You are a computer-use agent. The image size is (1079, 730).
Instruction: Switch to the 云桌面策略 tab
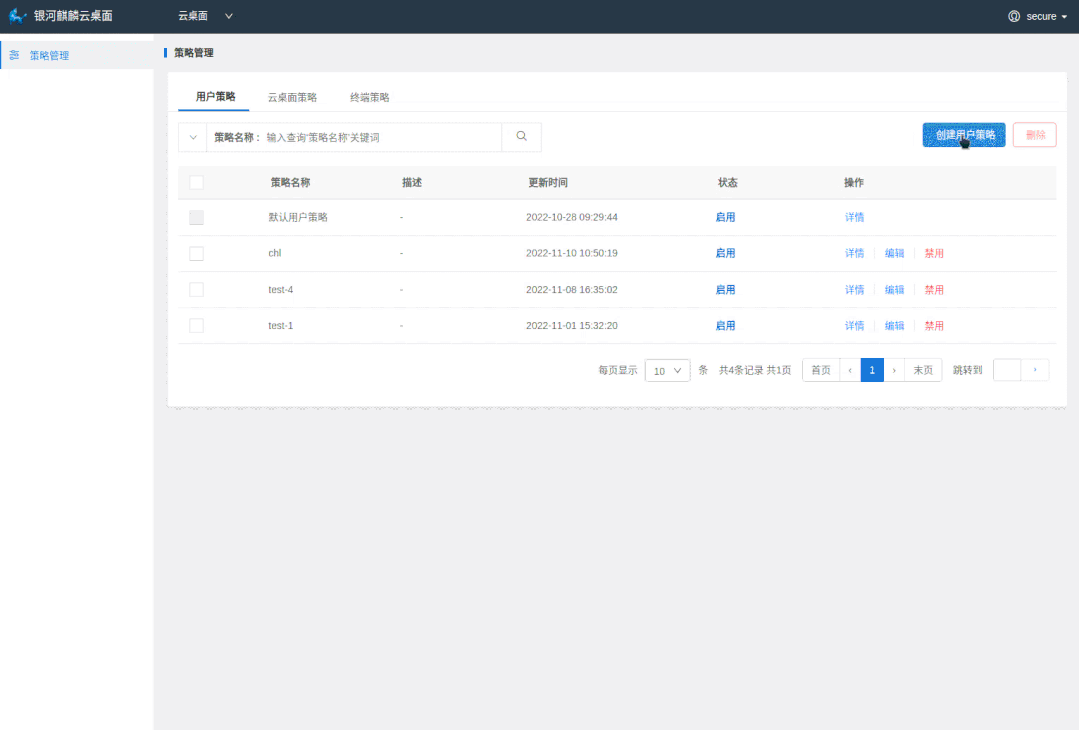coord(292,97)
